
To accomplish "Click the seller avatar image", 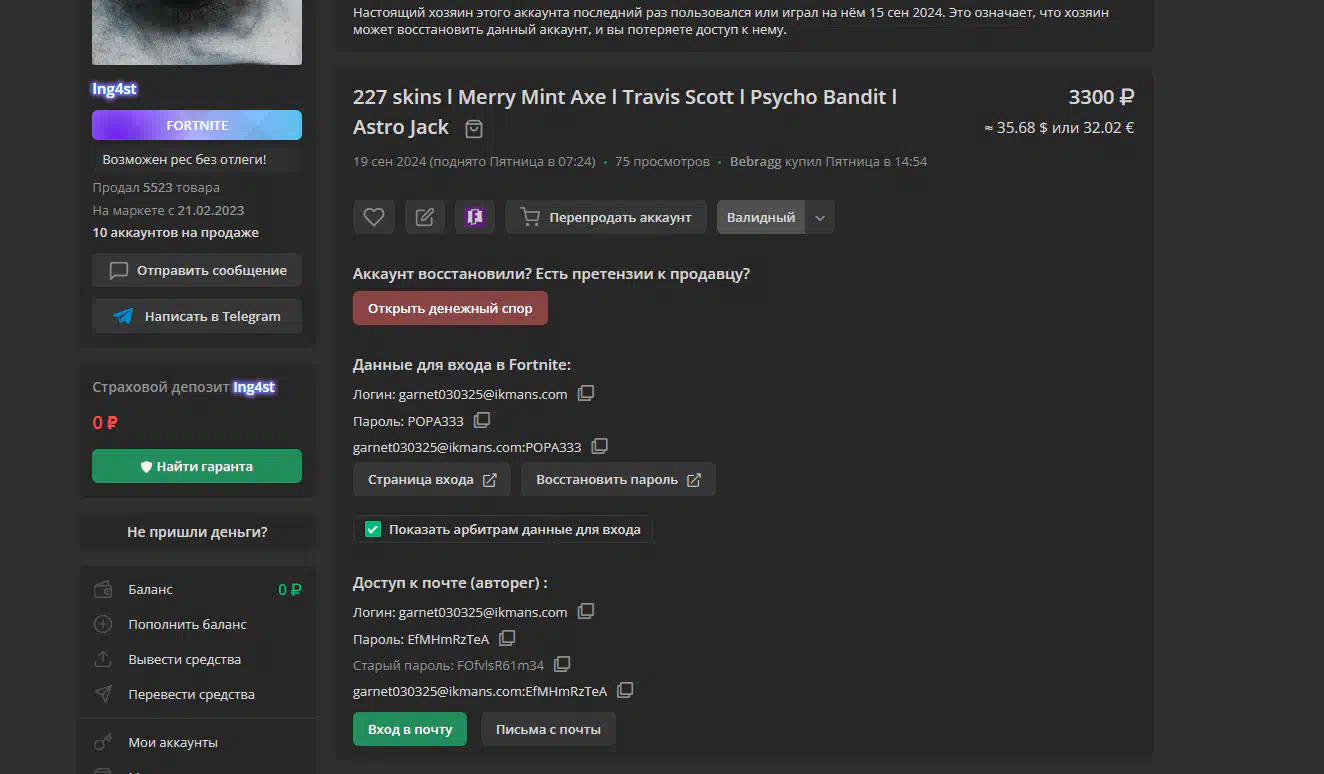I will pos(197,32).
